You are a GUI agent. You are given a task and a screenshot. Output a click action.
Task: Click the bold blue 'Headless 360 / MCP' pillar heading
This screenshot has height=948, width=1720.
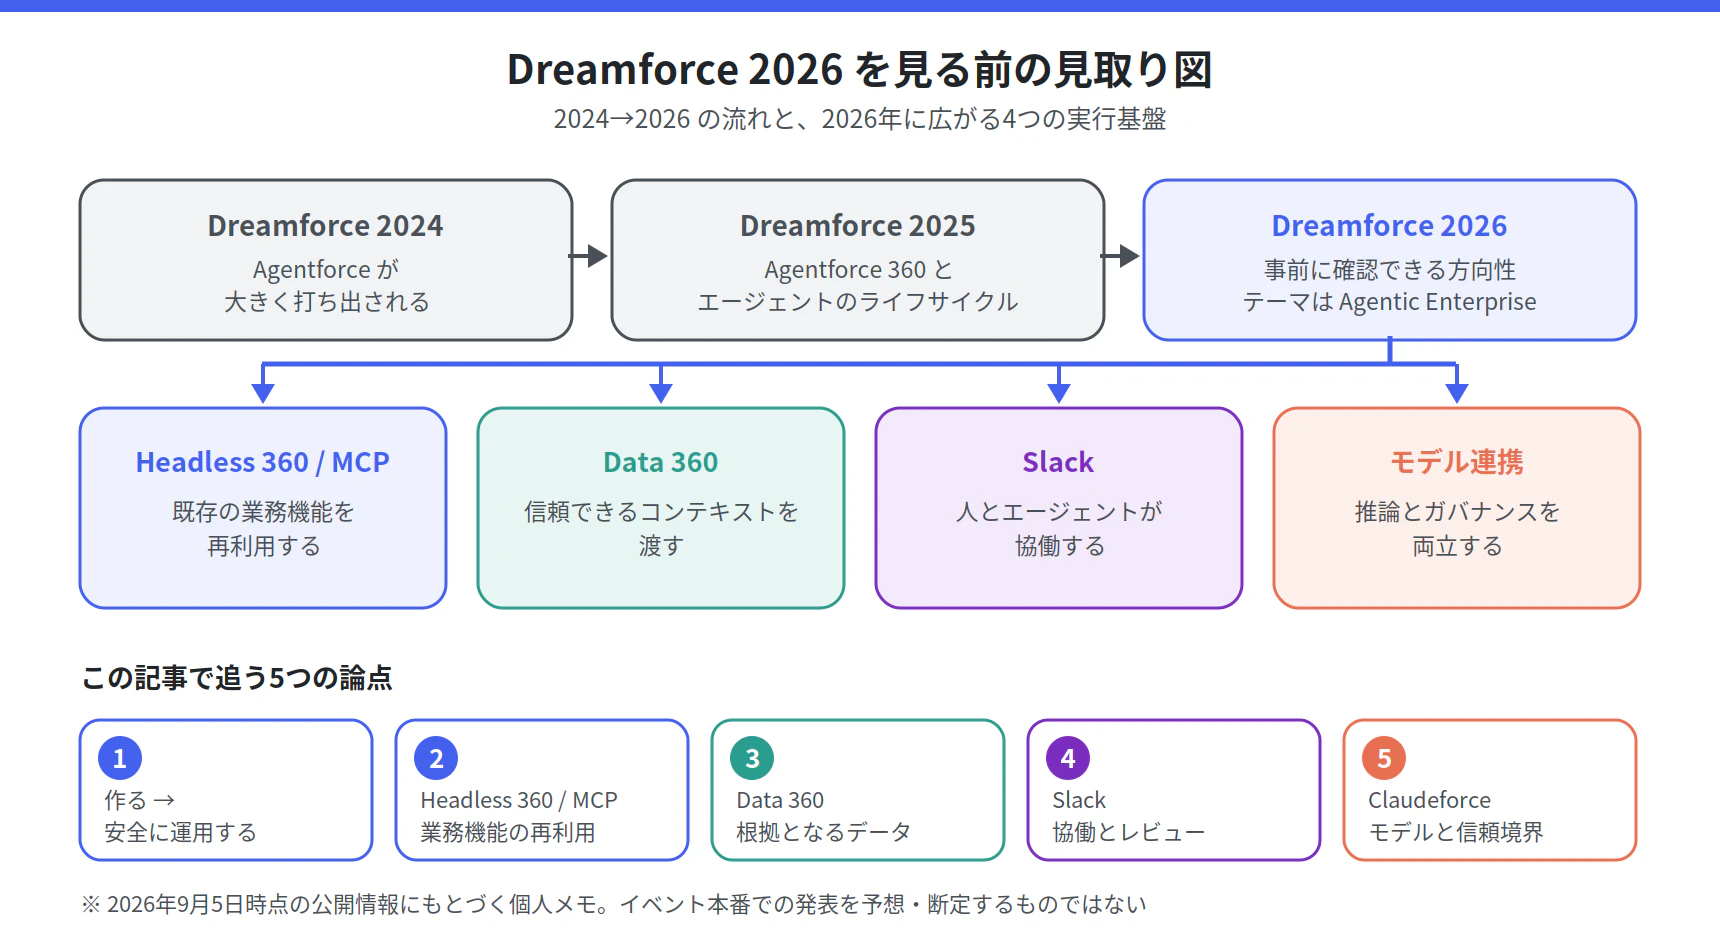click(263, 462)
